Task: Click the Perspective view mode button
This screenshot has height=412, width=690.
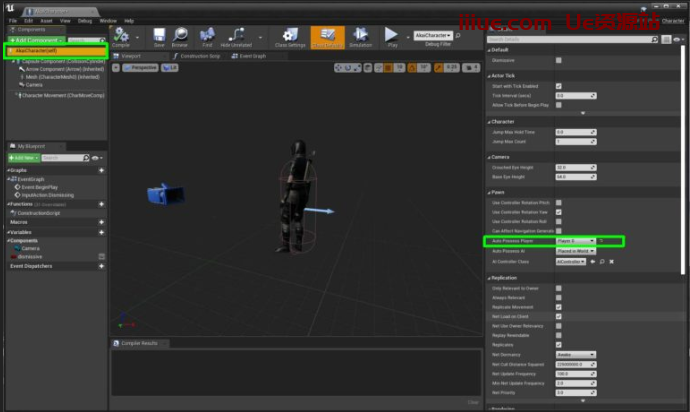Action: click(144, 67)
